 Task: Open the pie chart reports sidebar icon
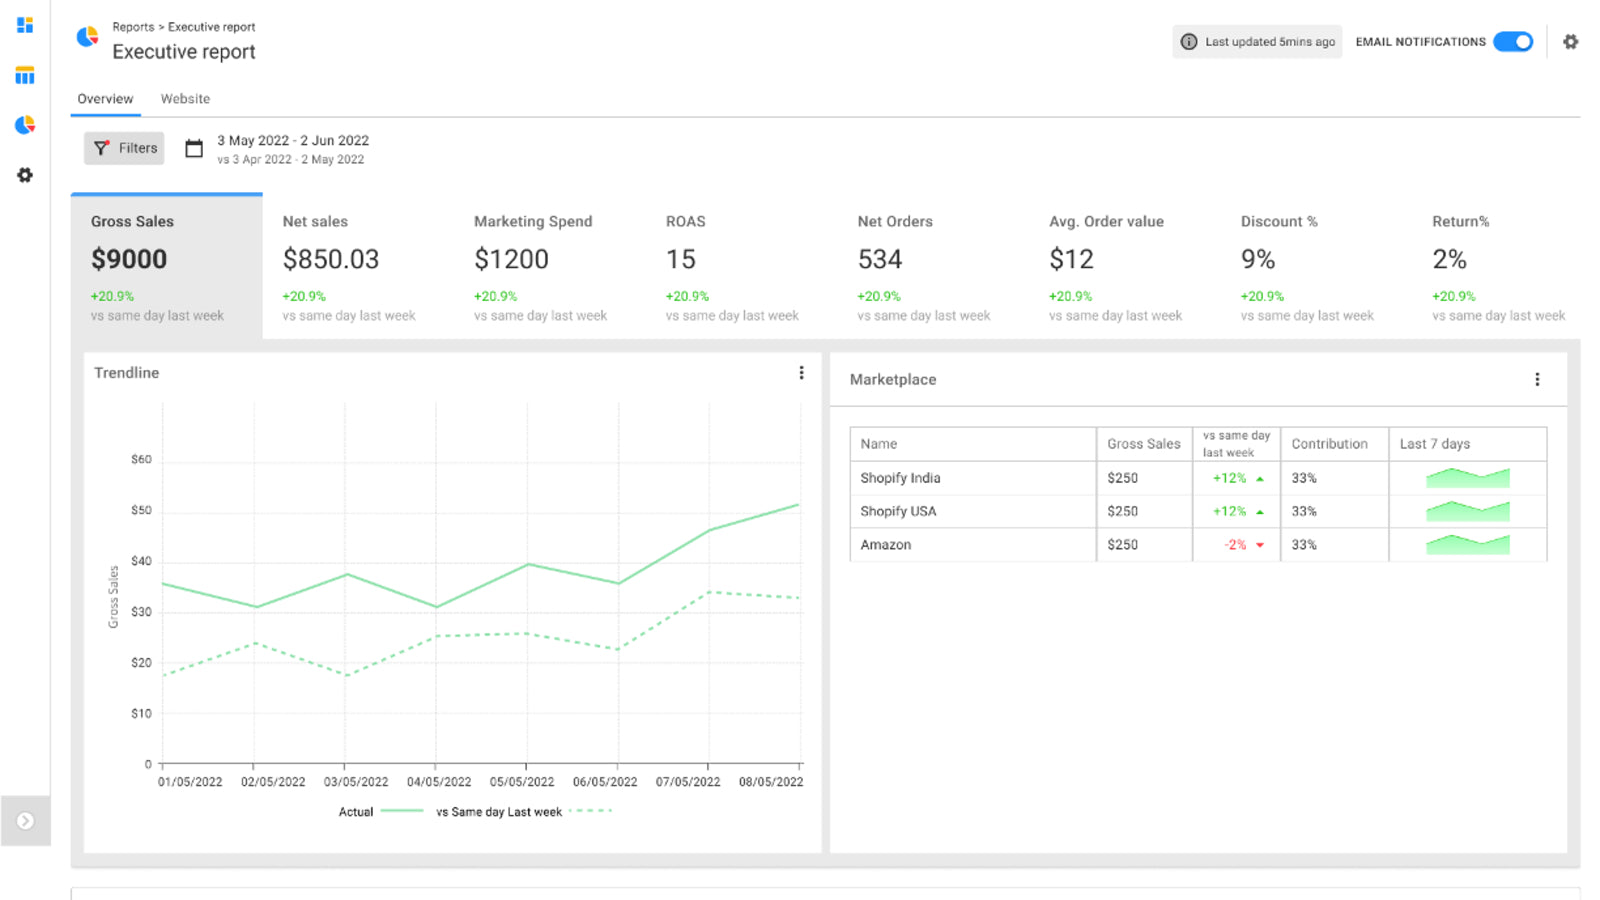point(25,125)
